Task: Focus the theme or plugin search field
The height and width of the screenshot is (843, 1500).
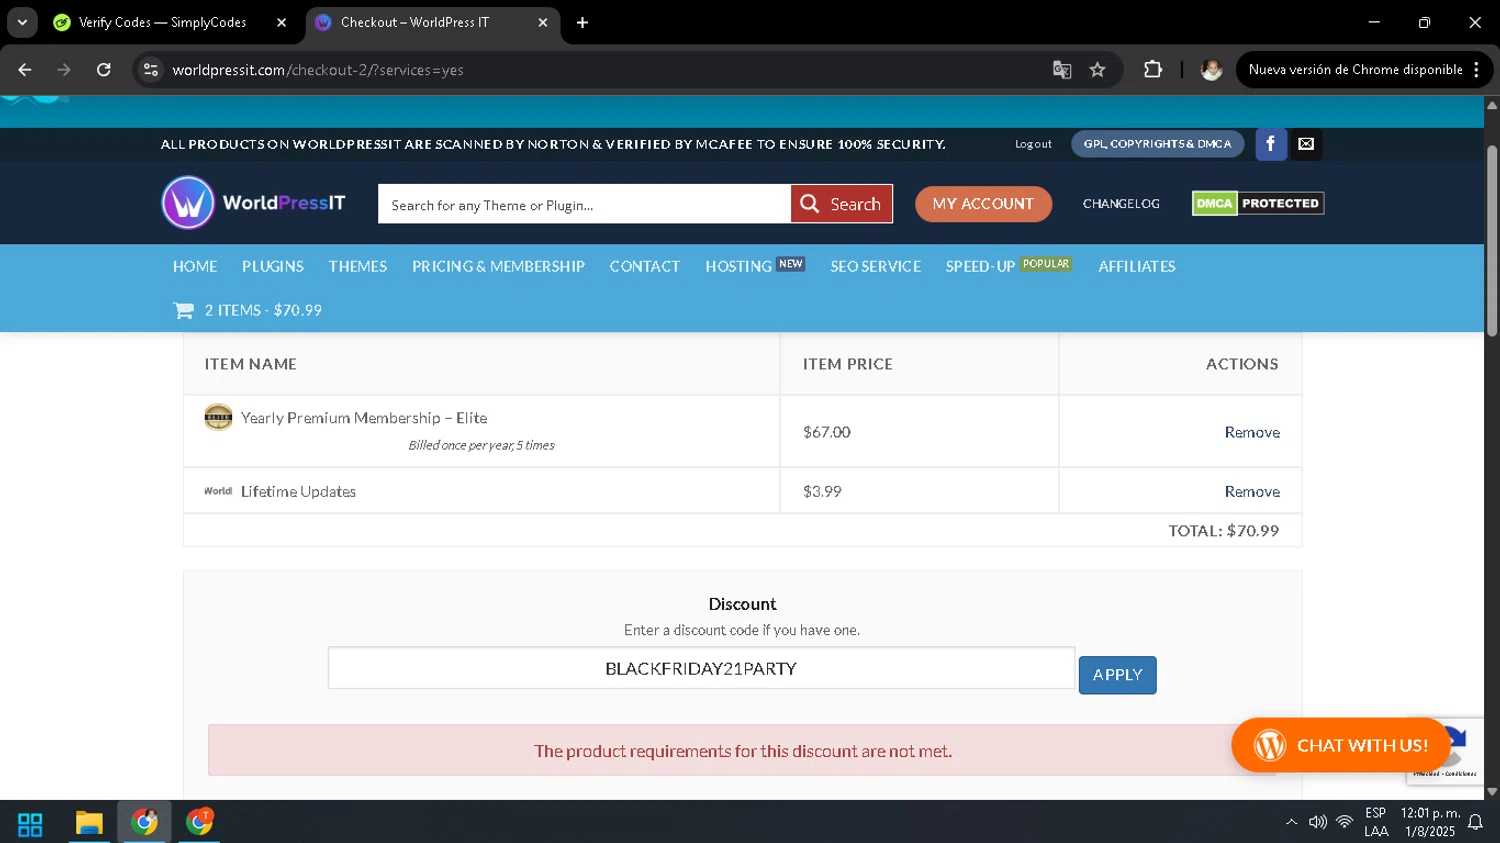Action: pyautogui.click(x=584, y=204)
